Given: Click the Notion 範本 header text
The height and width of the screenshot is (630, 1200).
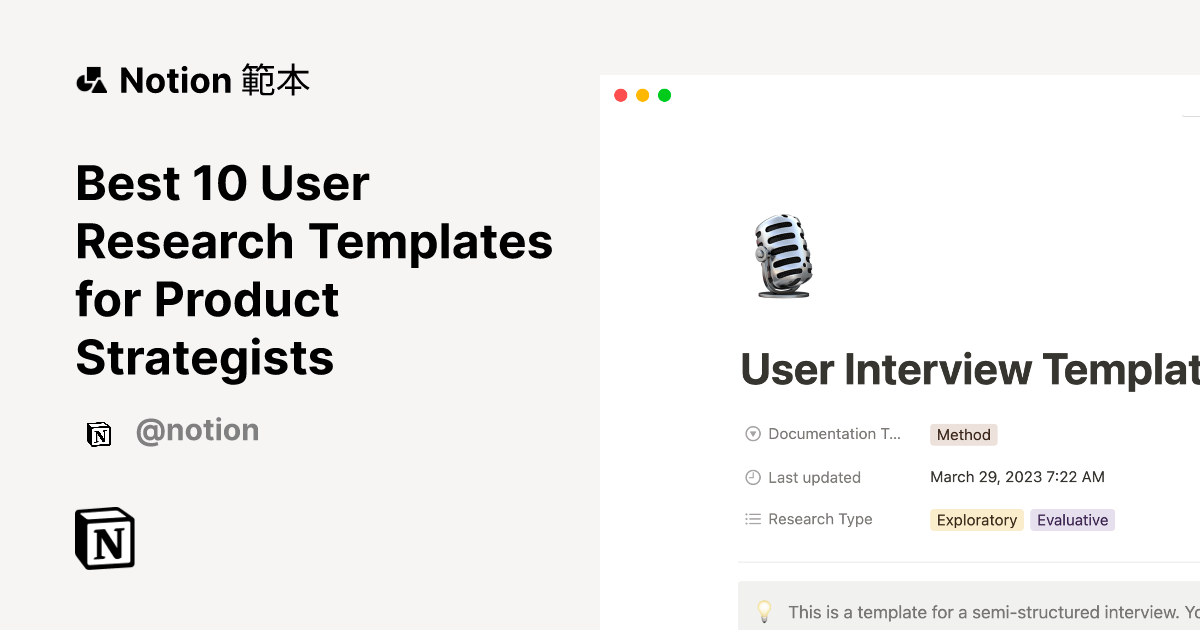Looking at the screenshot, I should coord(214,80).
